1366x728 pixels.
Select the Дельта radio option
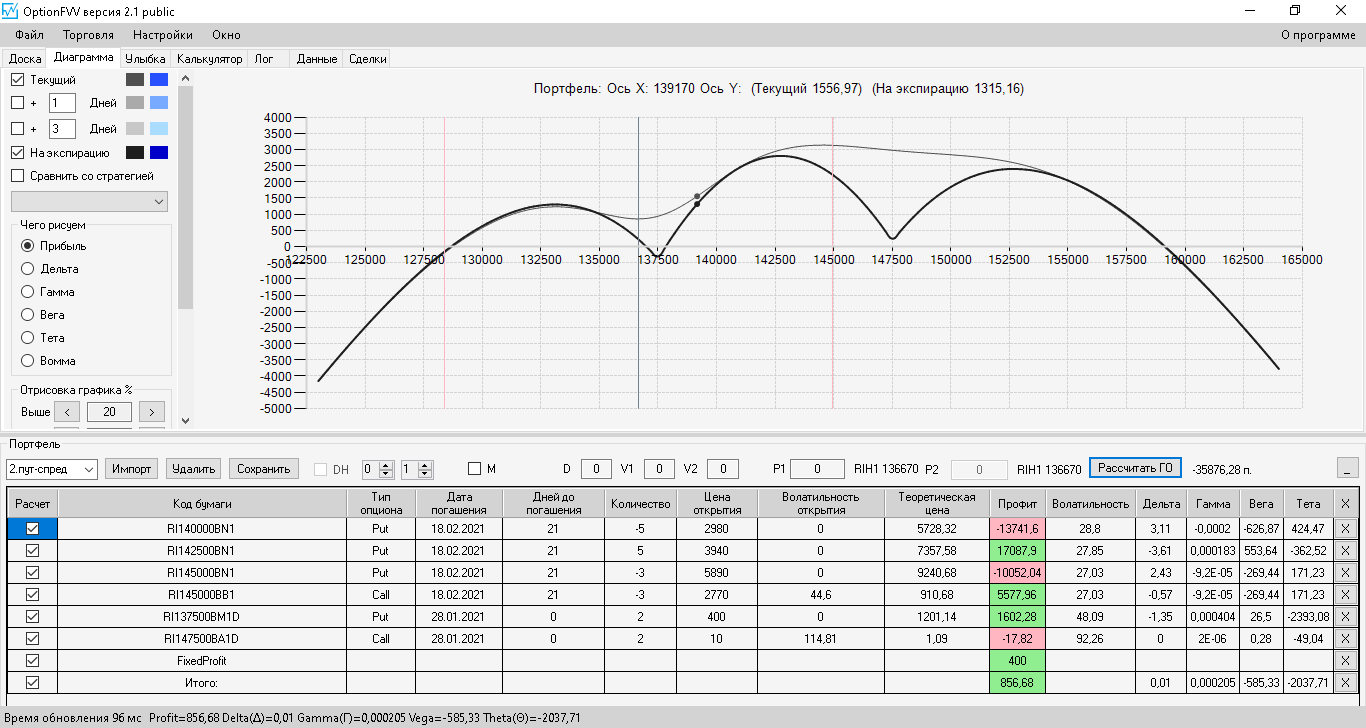point(28,269)
